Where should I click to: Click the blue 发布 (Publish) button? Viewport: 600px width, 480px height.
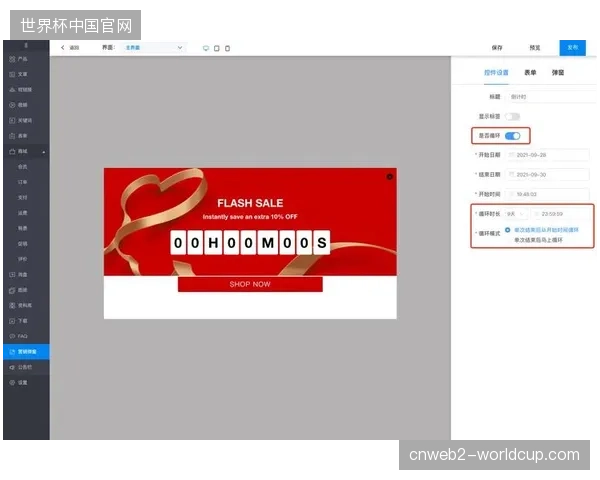point(572,47)
